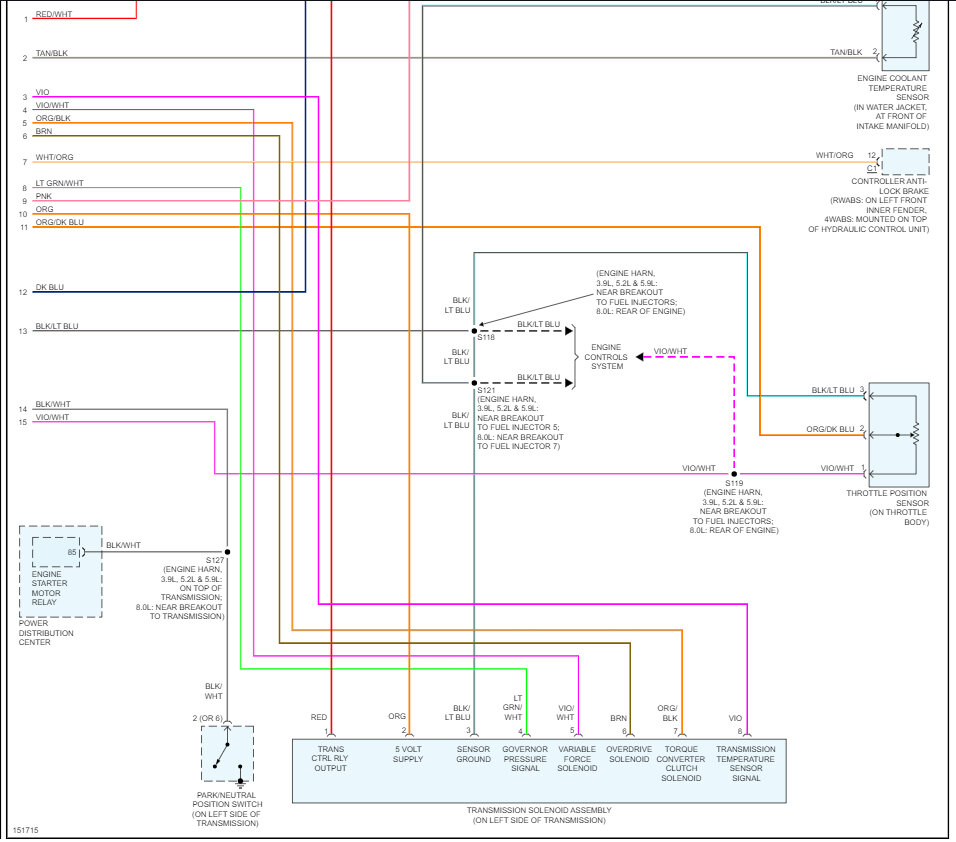Click RED wire label above solenoid pin 1

[x=319, y=717]
